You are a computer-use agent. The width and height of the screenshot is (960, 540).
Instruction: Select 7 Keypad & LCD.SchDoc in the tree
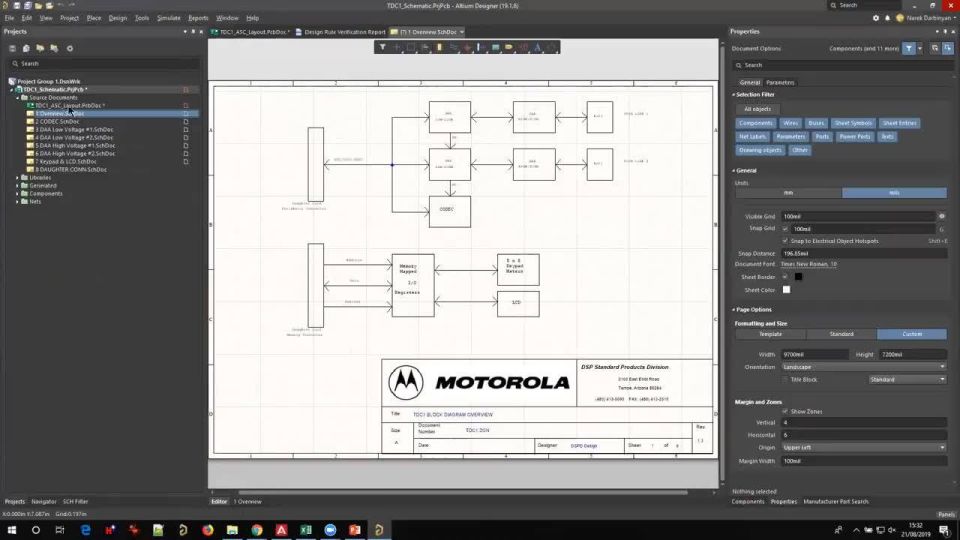(x=66, y=162)
